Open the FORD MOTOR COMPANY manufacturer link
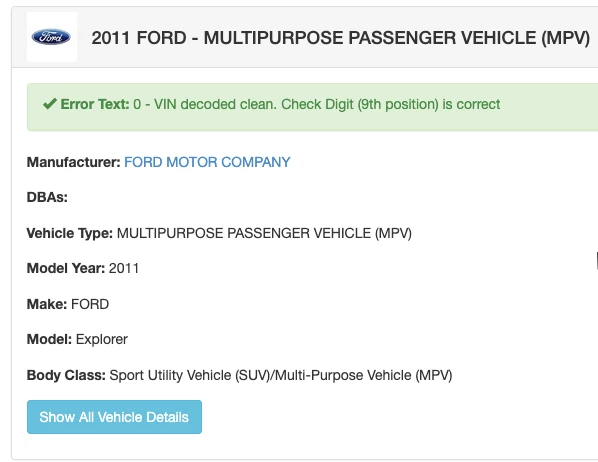 (207, 162)
